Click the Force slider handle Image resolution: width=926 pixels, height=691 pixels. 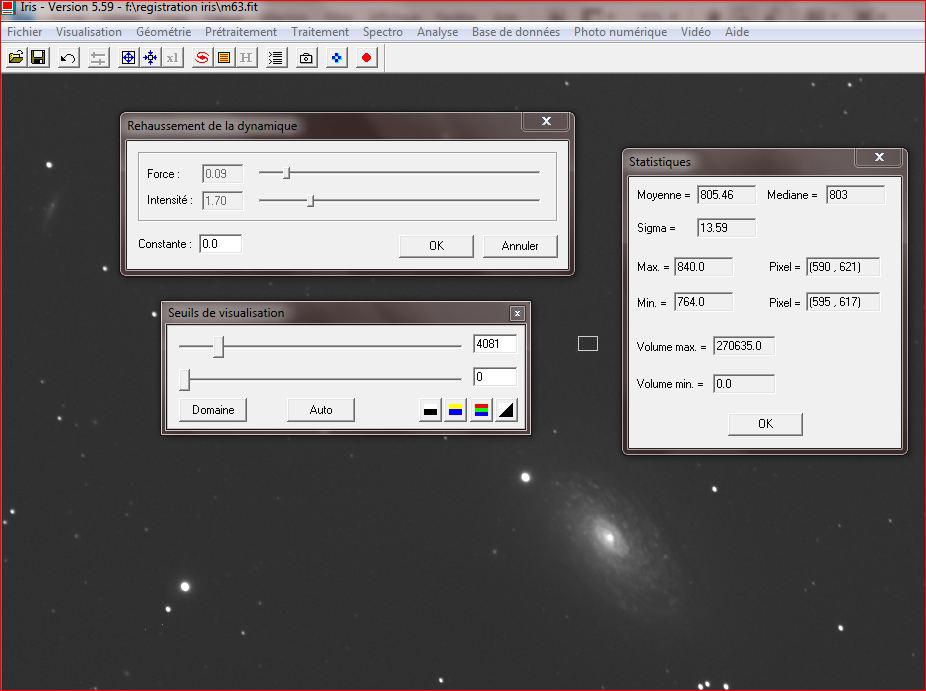click(286, 172)
